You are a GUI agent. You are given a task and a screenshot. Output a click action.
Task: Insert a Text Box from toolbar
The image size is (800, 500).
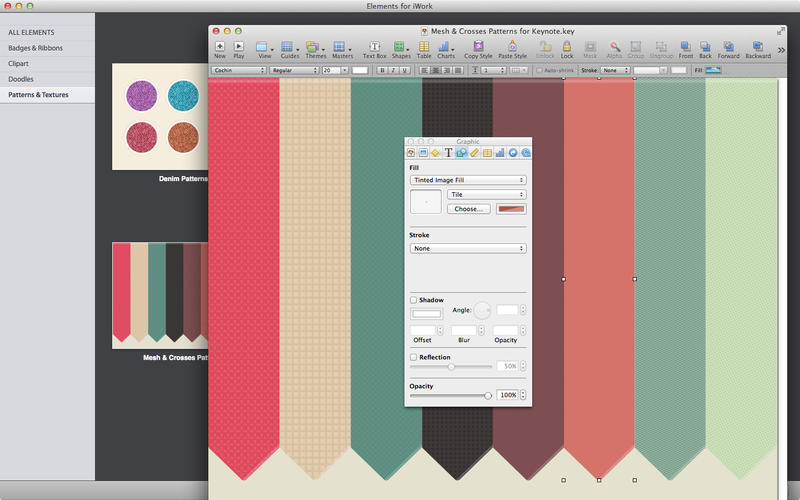coord(374,47)
